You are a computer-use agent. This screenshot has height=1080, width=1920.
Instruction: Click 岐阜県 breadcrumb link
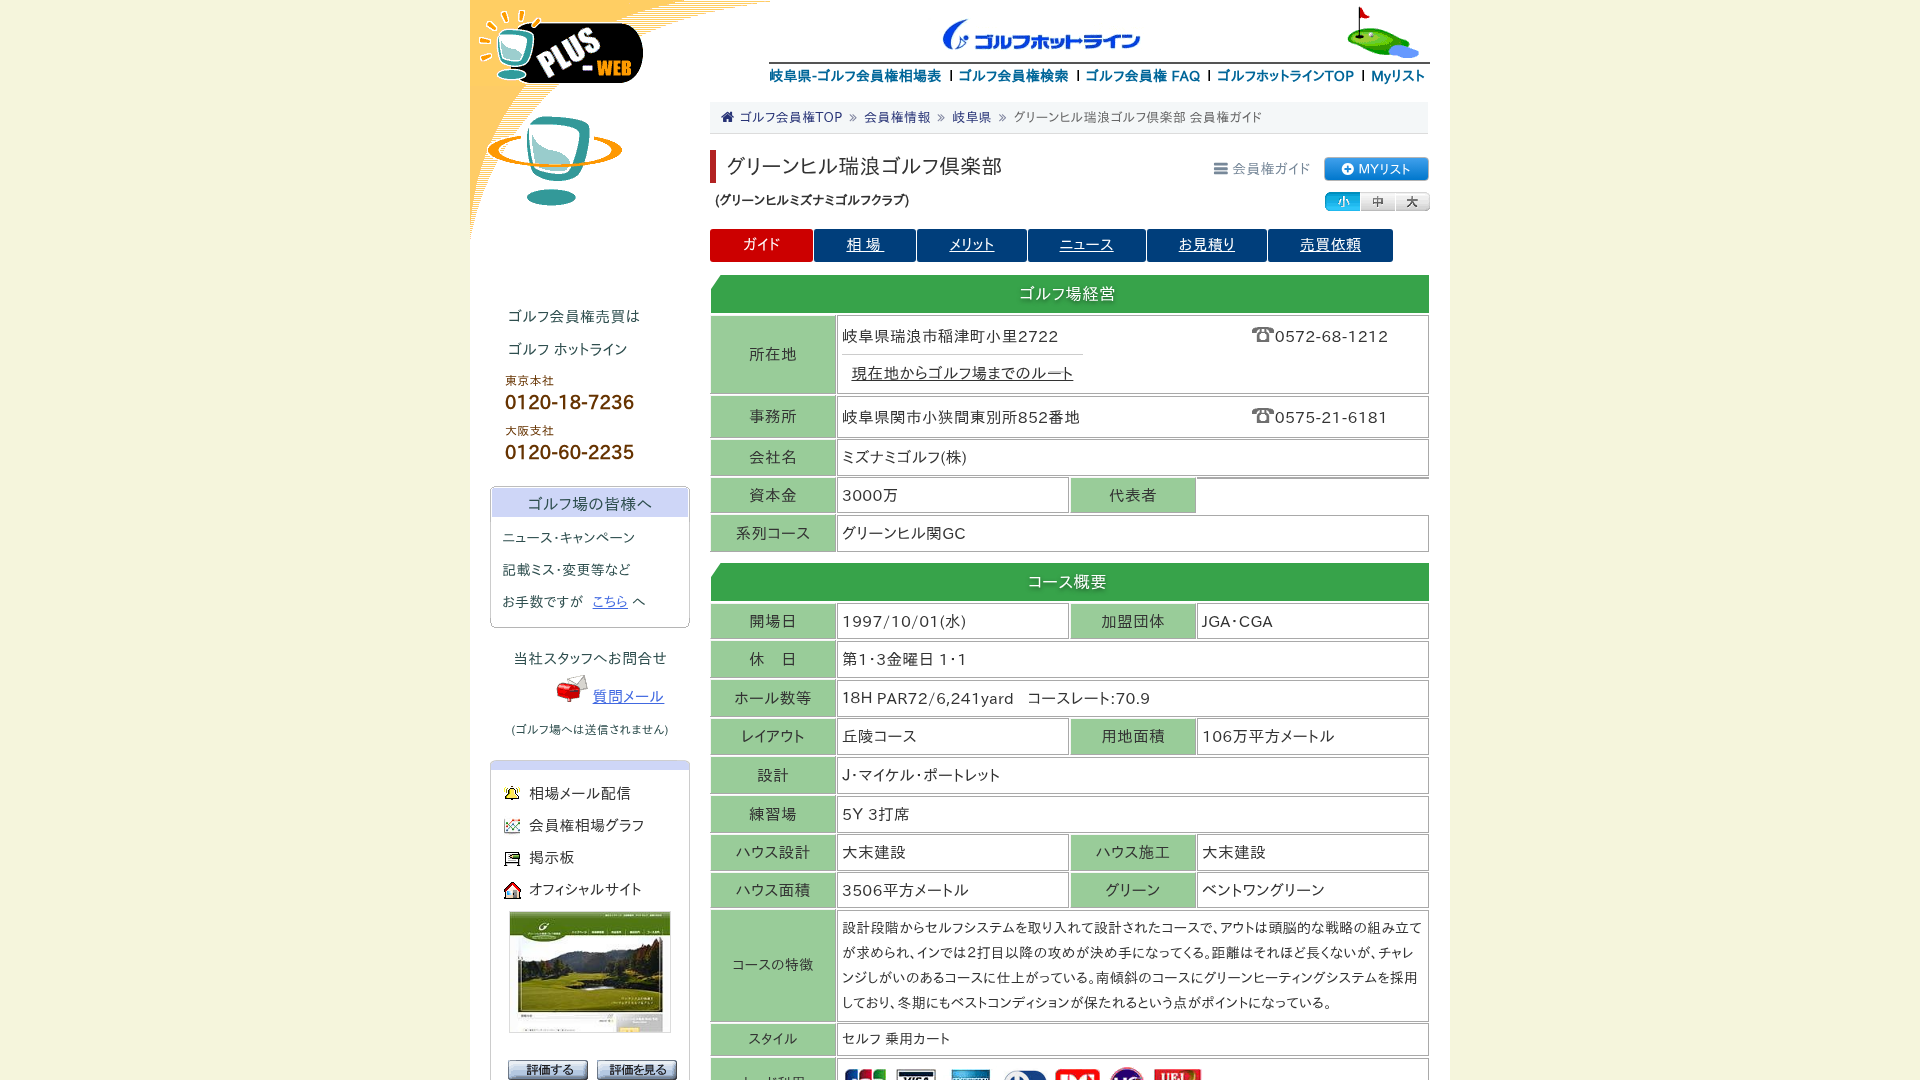click(971, 117)
